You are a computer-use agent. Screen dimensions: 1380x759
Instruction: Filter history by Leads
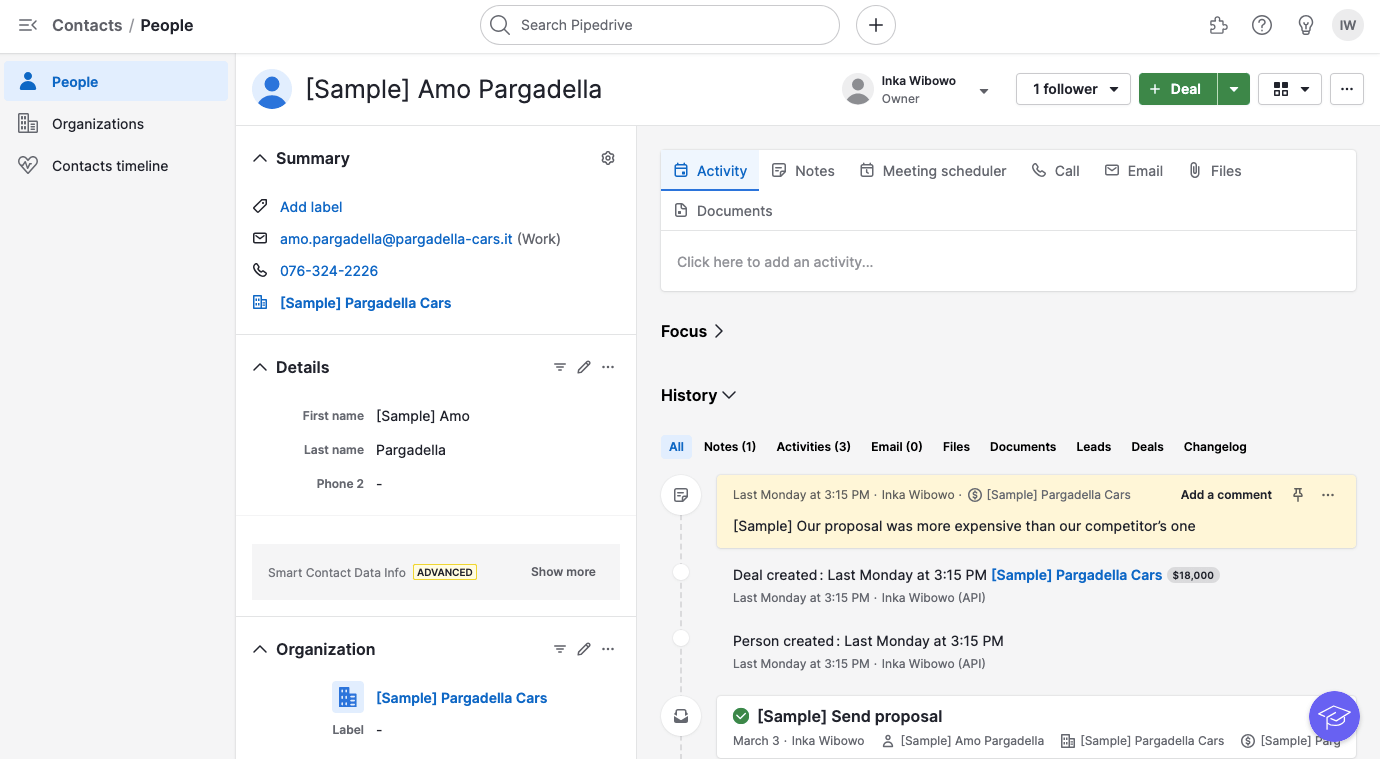click(1093, 447)
